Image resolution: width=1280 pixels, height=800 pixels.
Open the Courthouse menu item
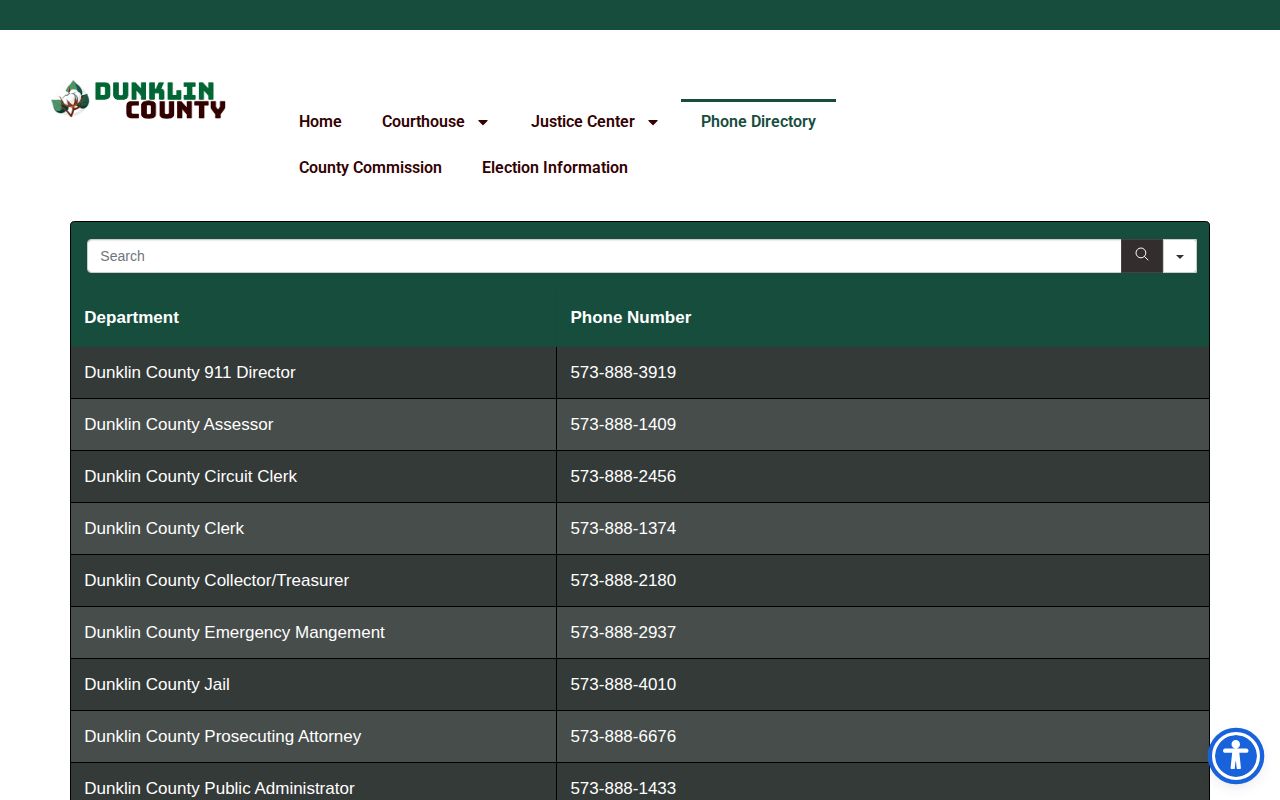point(423,121)
